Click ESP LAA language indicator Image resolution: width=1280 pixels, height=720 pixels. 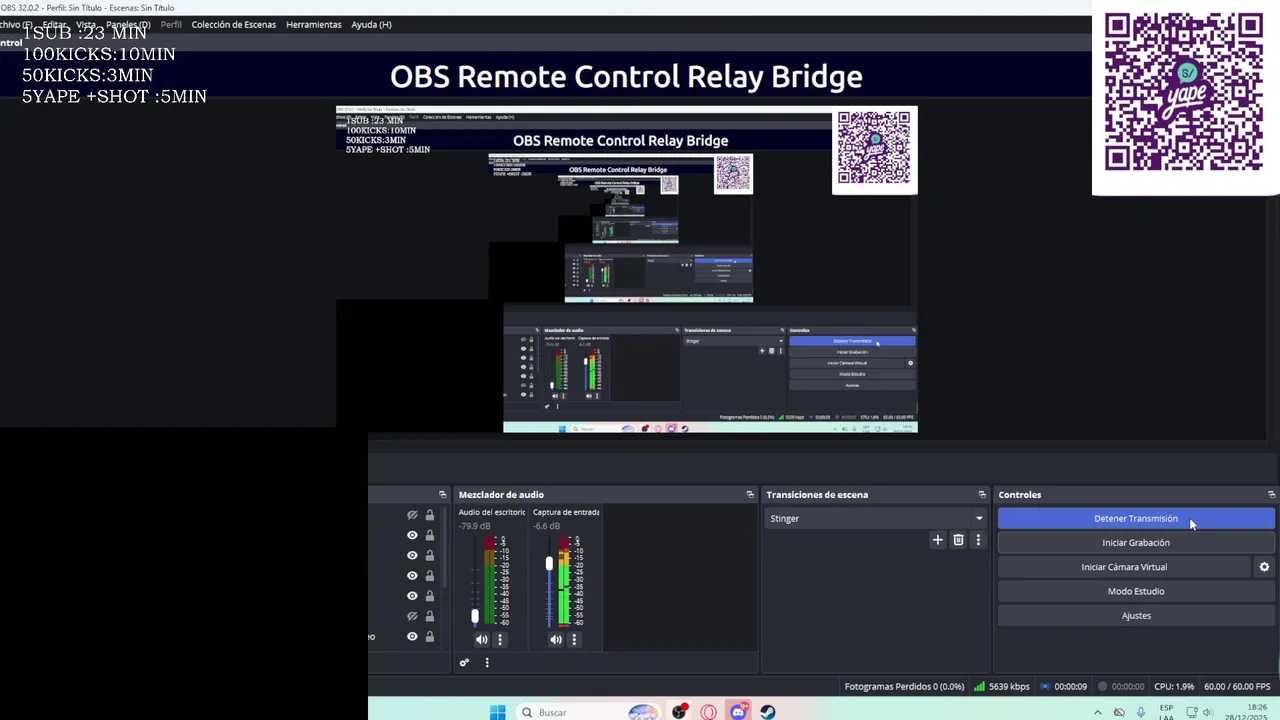pos(1166,712)
